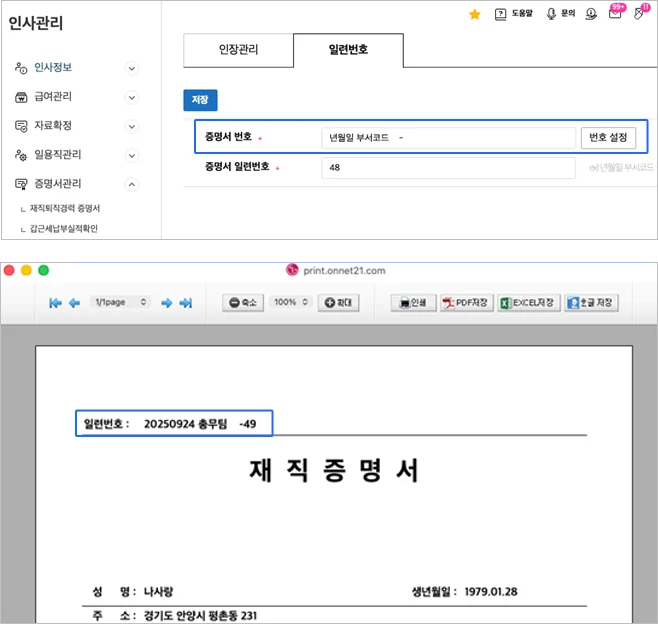This screenshot has width=658, height=624.
Task: Open 재직퇴직경력 증명서 in sidebar
Action: click(65, 208)
